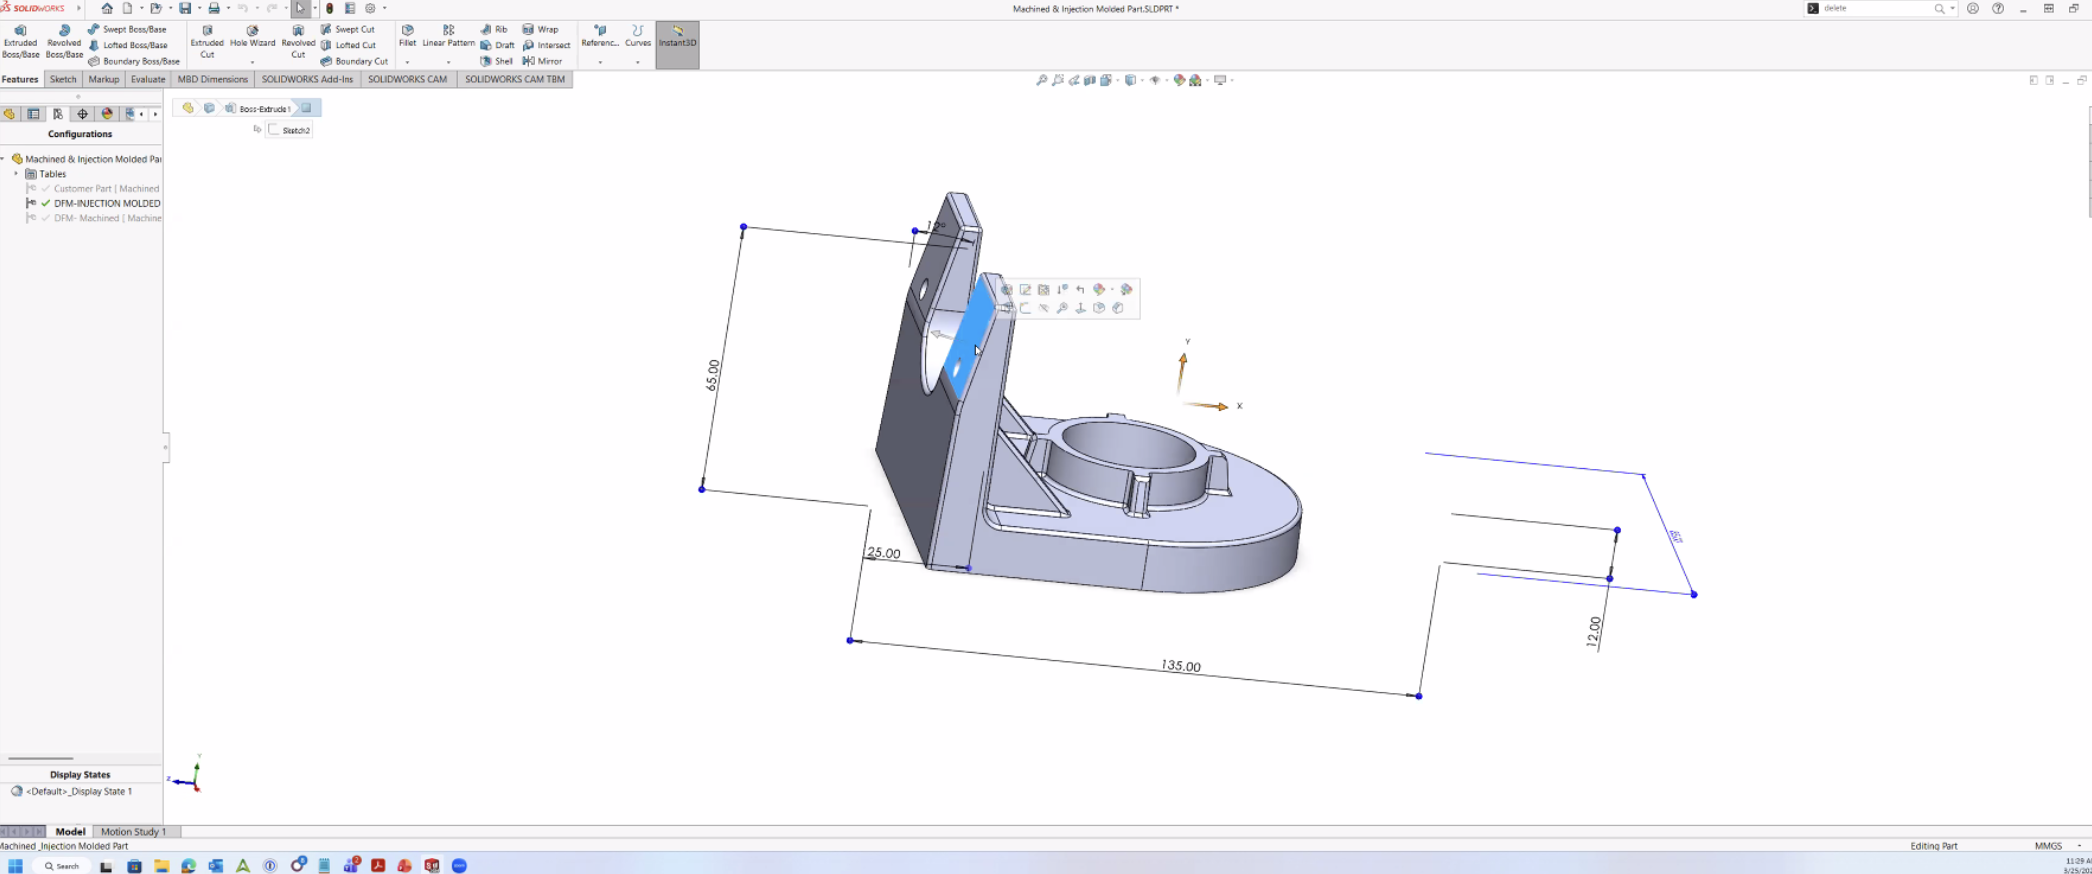This screenshot has width=2092, height=874.
Task: Open the MBD Dimensions tab
Action: click(x=212, y=79)
